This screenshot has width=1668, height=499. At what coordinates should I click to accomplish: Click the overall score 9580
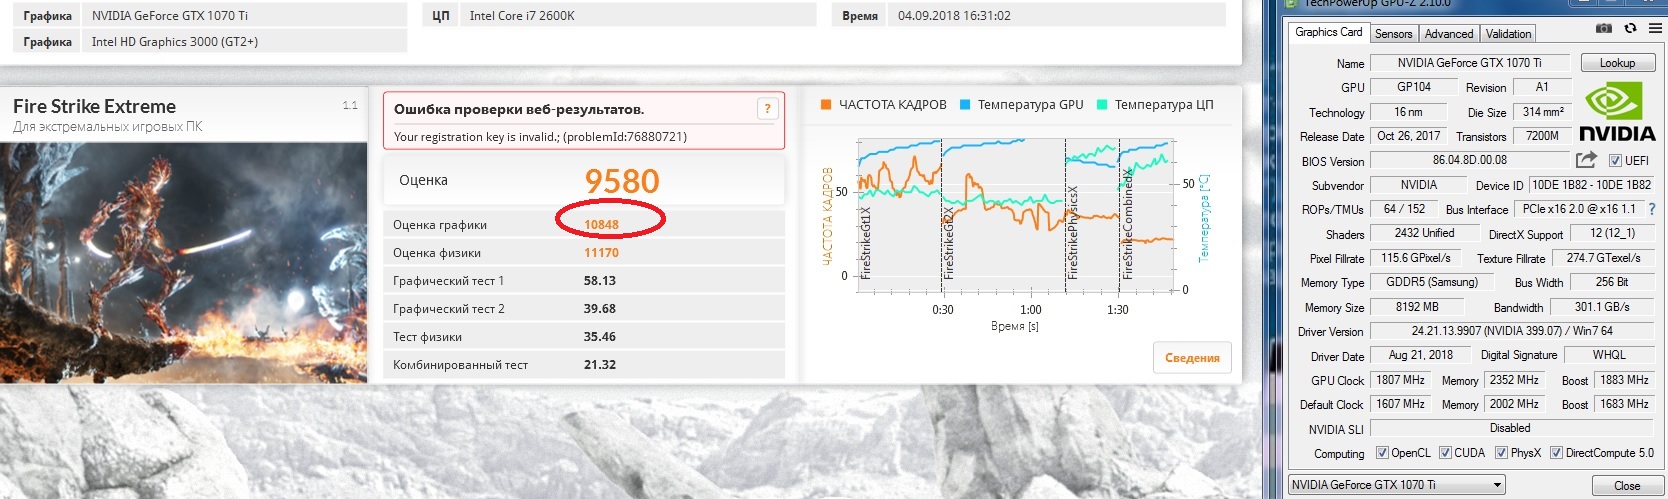622,181
